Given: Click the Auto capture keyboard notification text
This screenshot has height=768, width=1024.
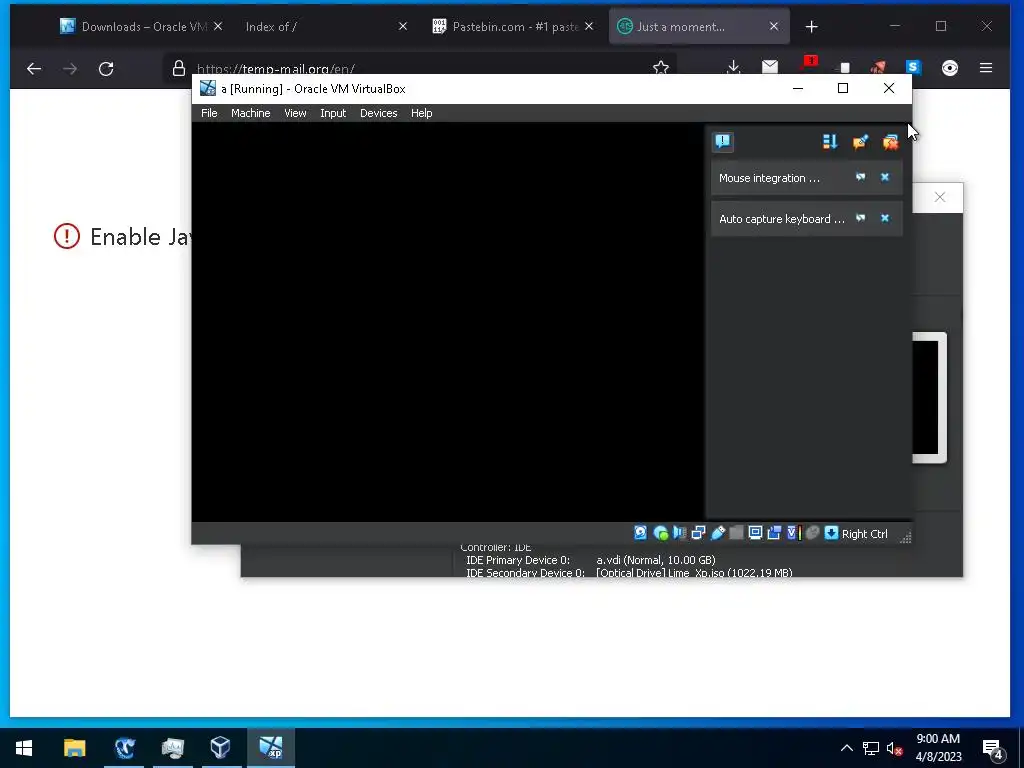Looking at the screenshot, I should (x=782, y=219).
